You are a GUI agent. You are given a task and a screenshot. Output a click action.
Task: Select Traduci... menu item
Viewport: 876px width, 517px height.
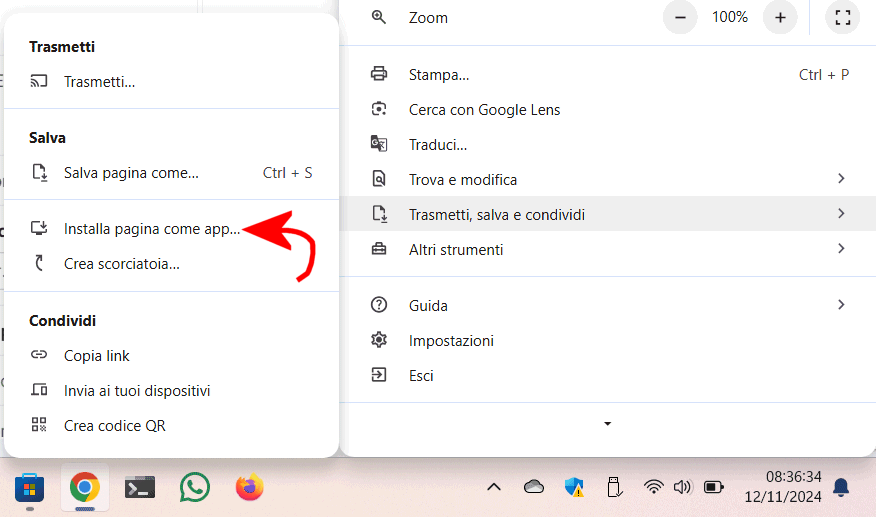pos(608,145)
